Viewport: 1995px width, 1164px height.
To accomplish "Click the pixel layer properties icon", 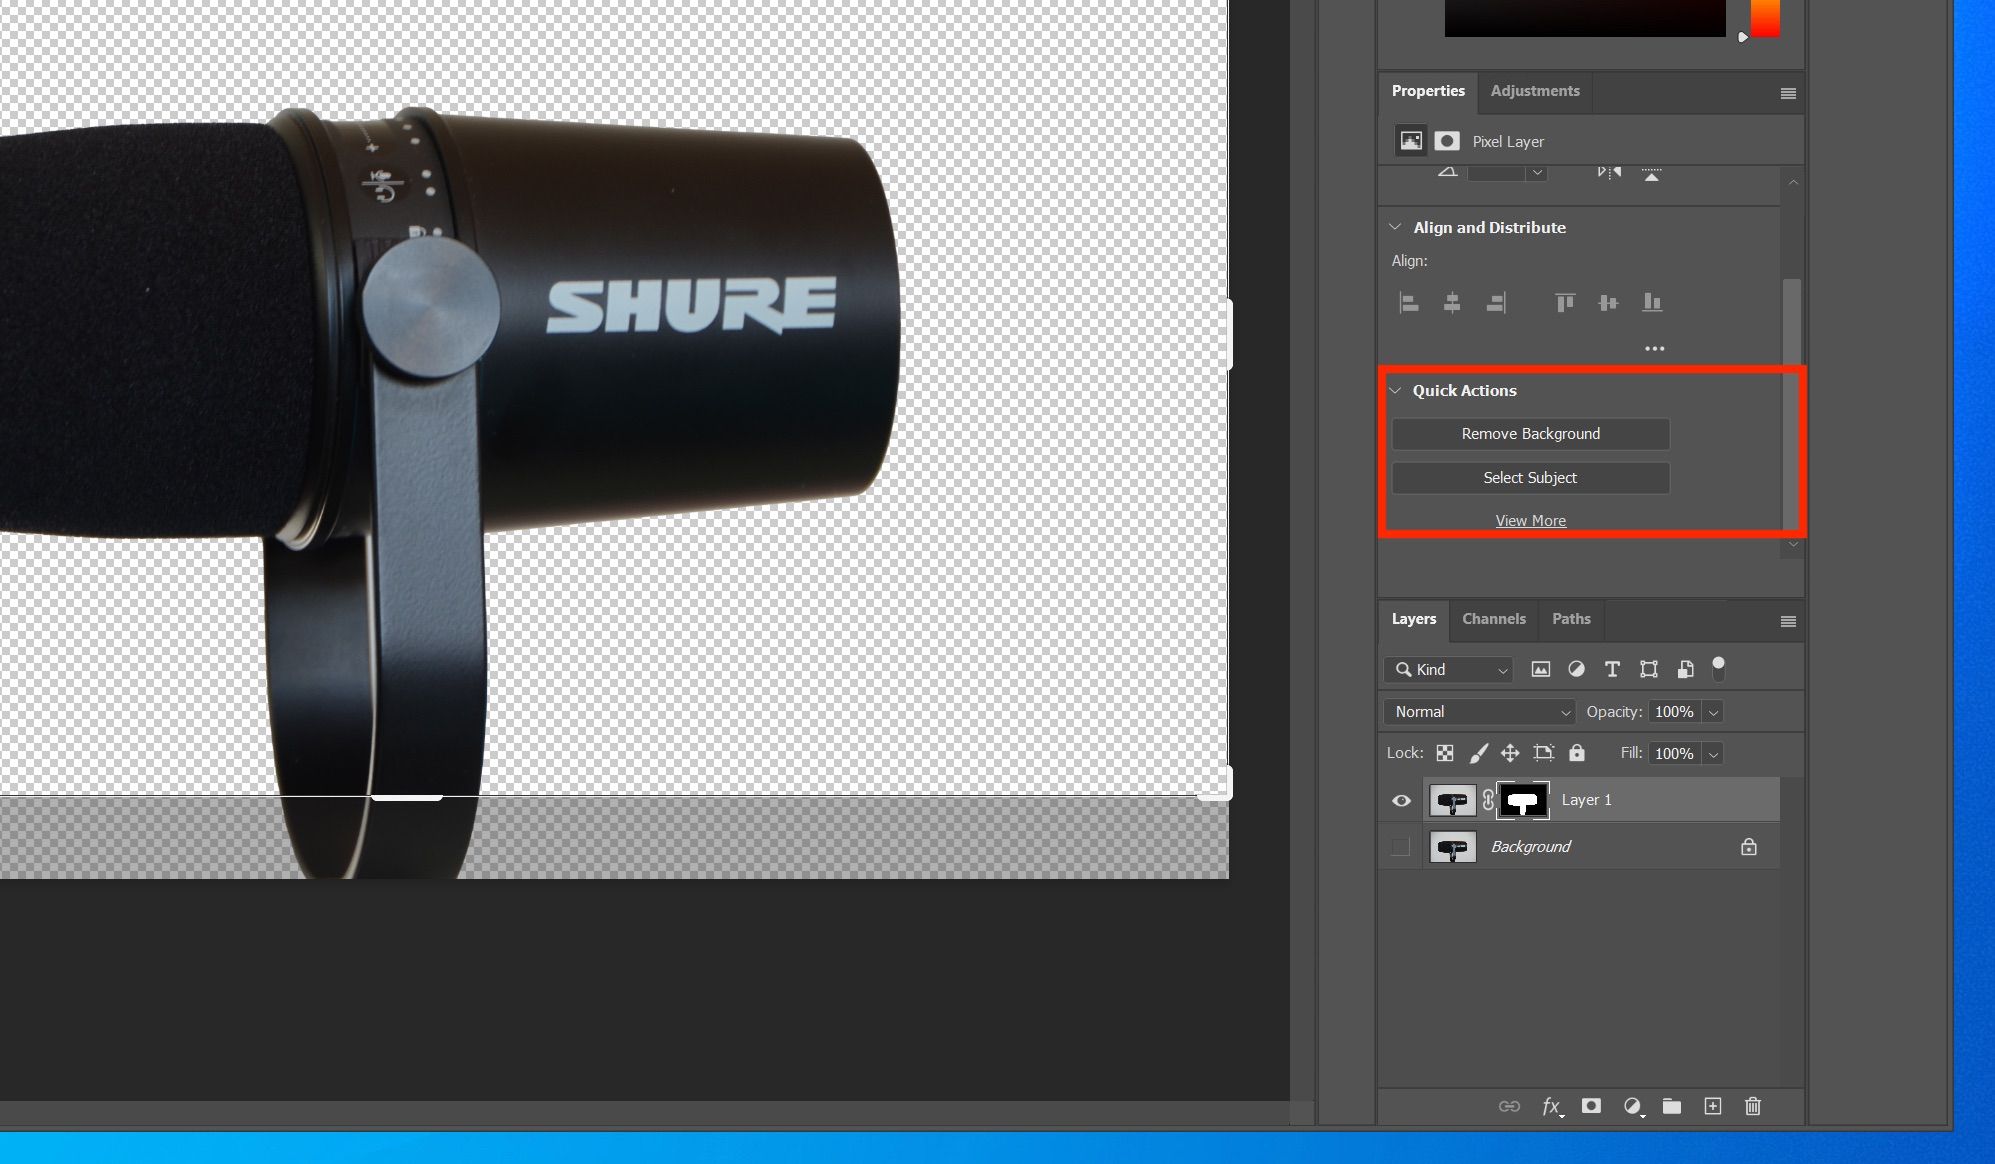I will click(x=1411, y=141).
